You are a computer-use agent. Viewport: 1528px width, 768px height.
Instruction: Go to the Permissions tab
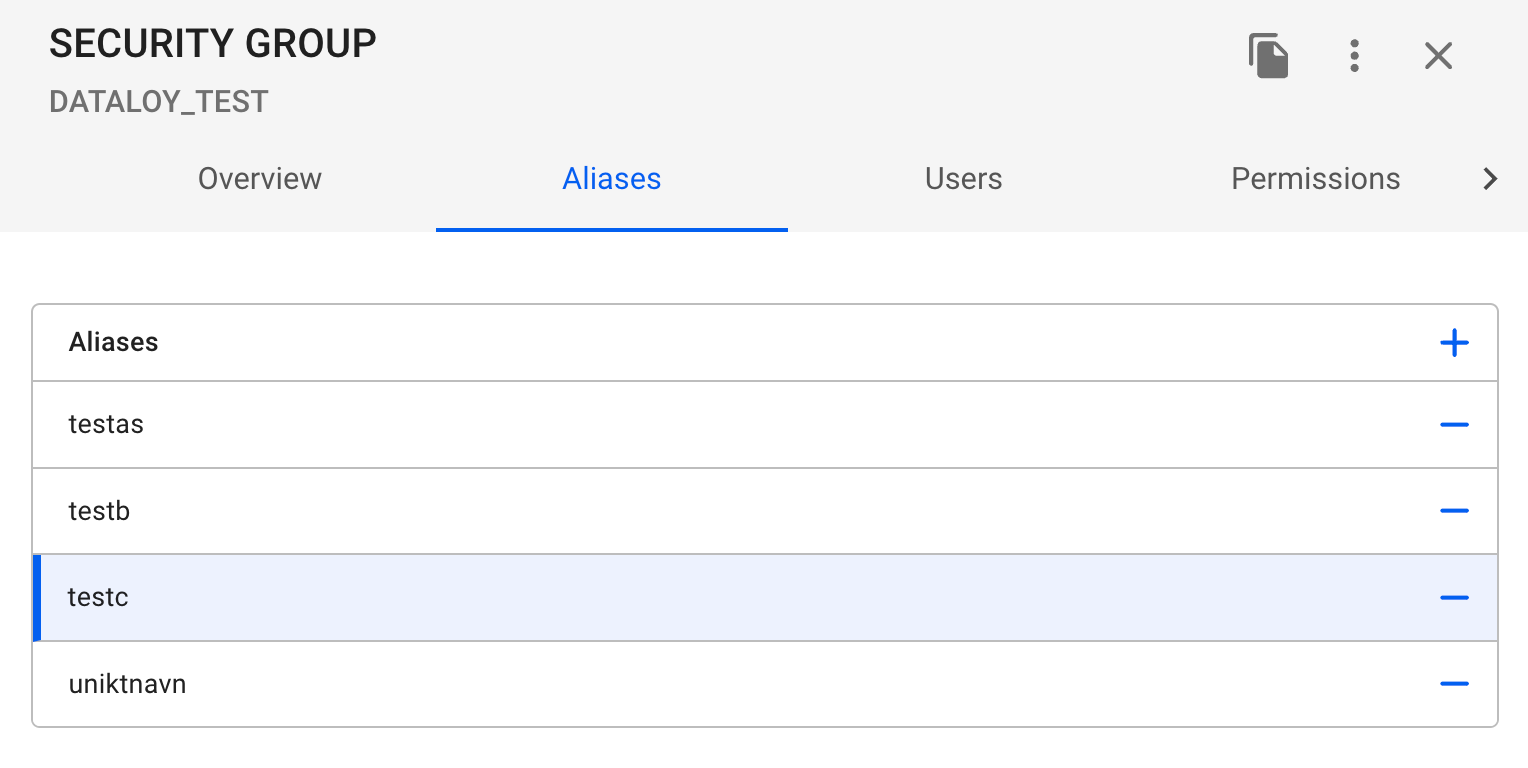[x=1315, y=179]
